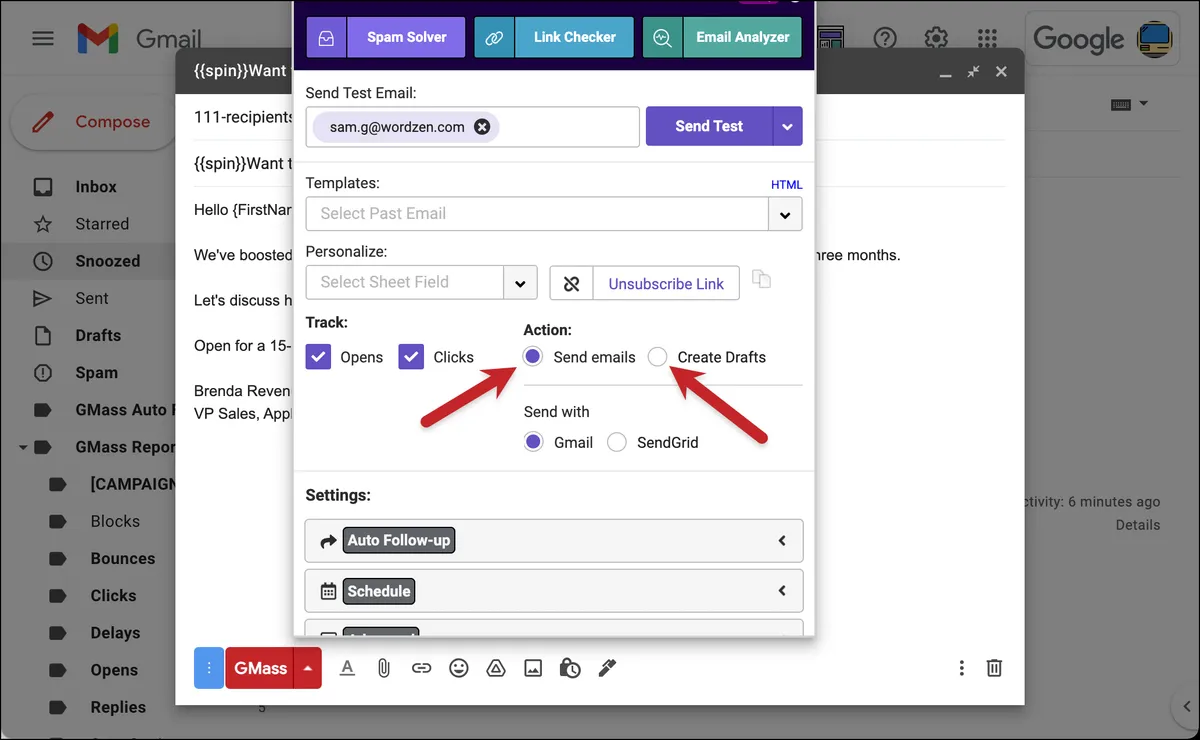Viewport: 1200px width, 740px height.
Task: Expand the Auto Follow-up settings section
Action: coord(554,541)
